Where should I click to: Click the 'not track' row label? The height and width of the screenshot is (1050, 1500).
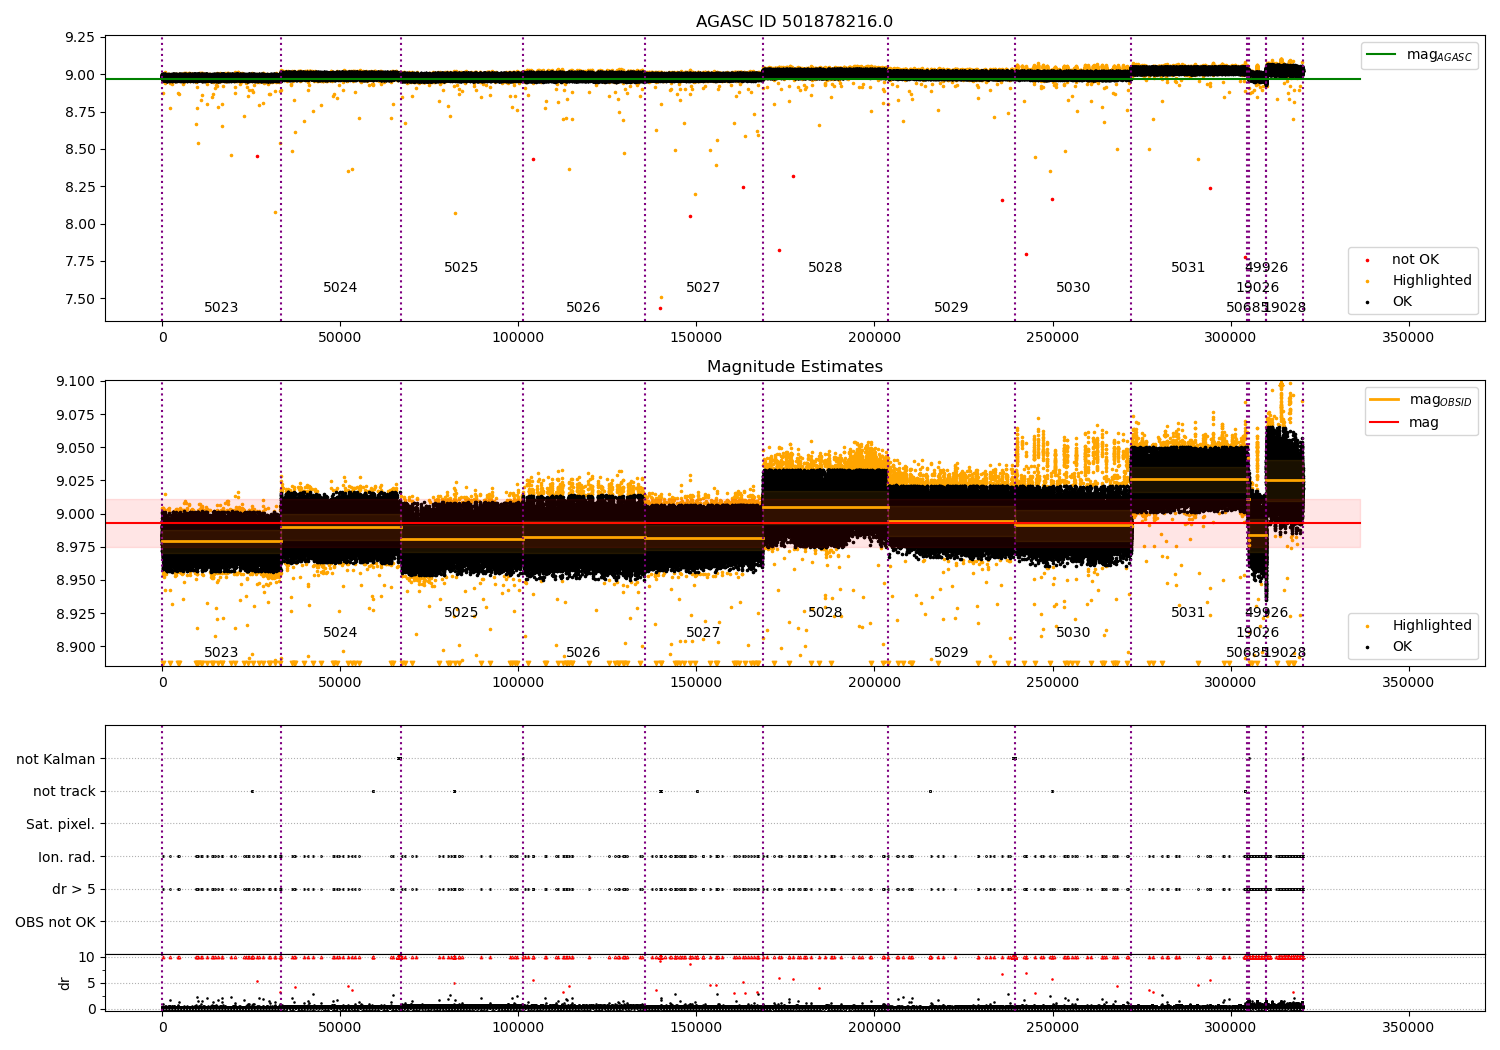tap(64, 791)
